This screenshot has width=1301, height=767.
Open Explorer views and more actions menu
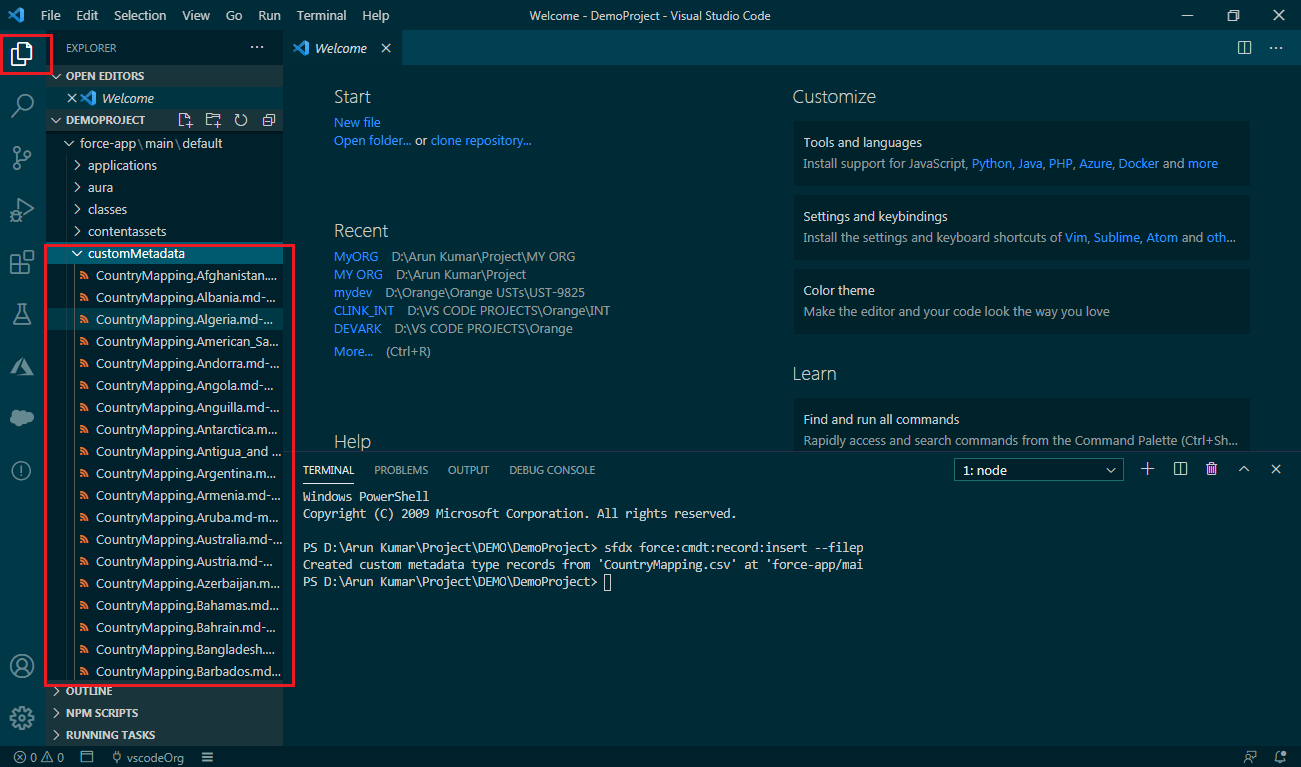257,48
